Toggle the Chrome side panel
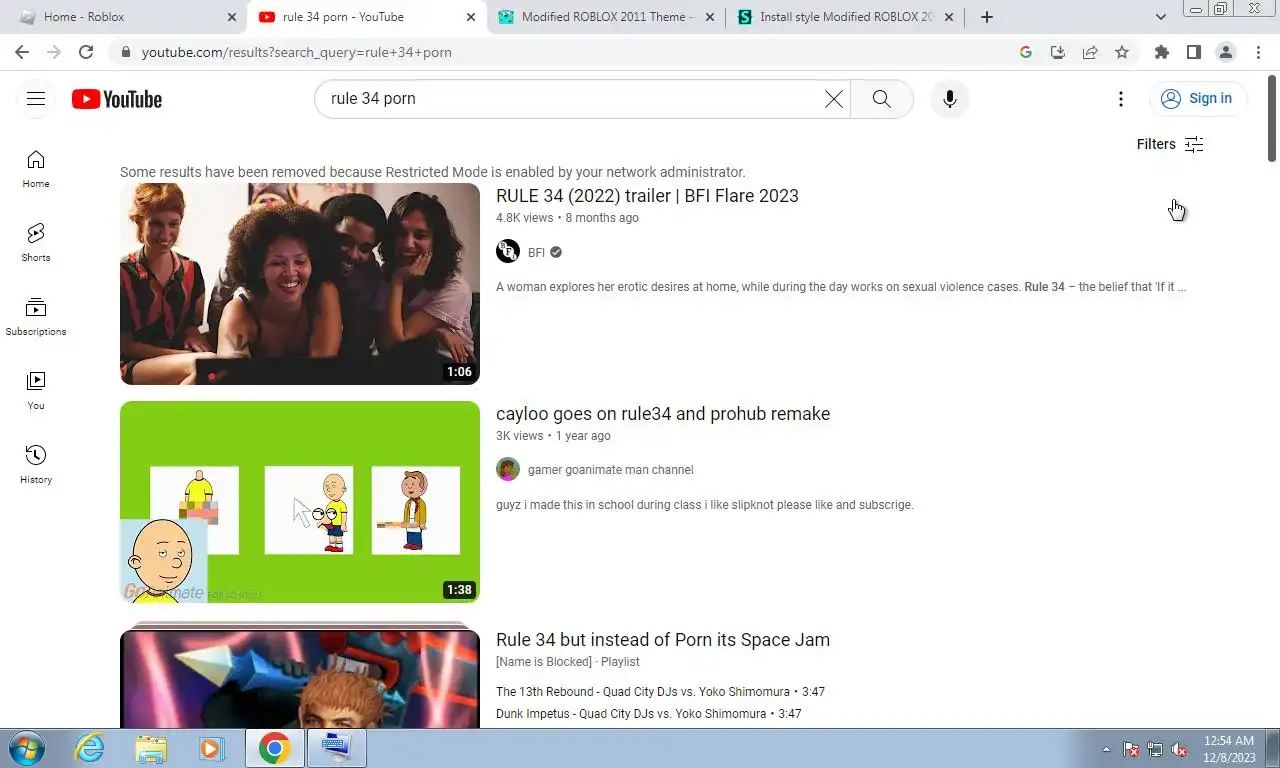 [x=1193, y=52]
